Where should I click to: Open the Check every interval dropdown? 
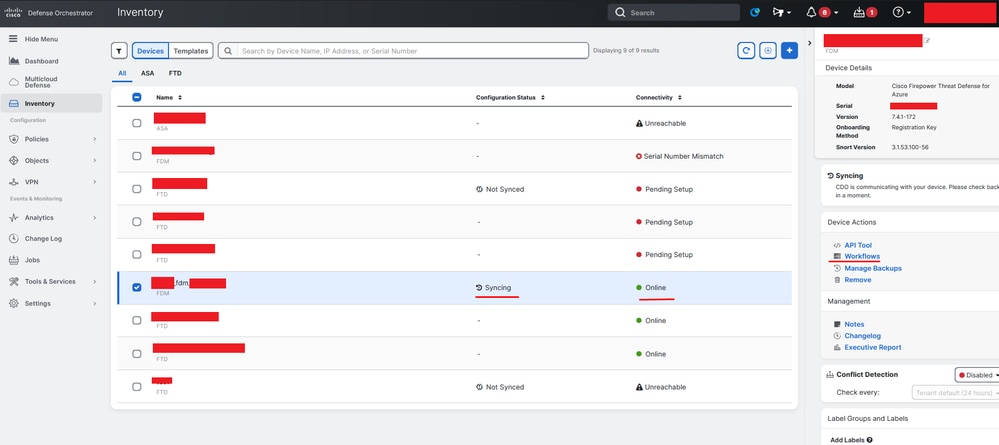click(x=955, y=392)
